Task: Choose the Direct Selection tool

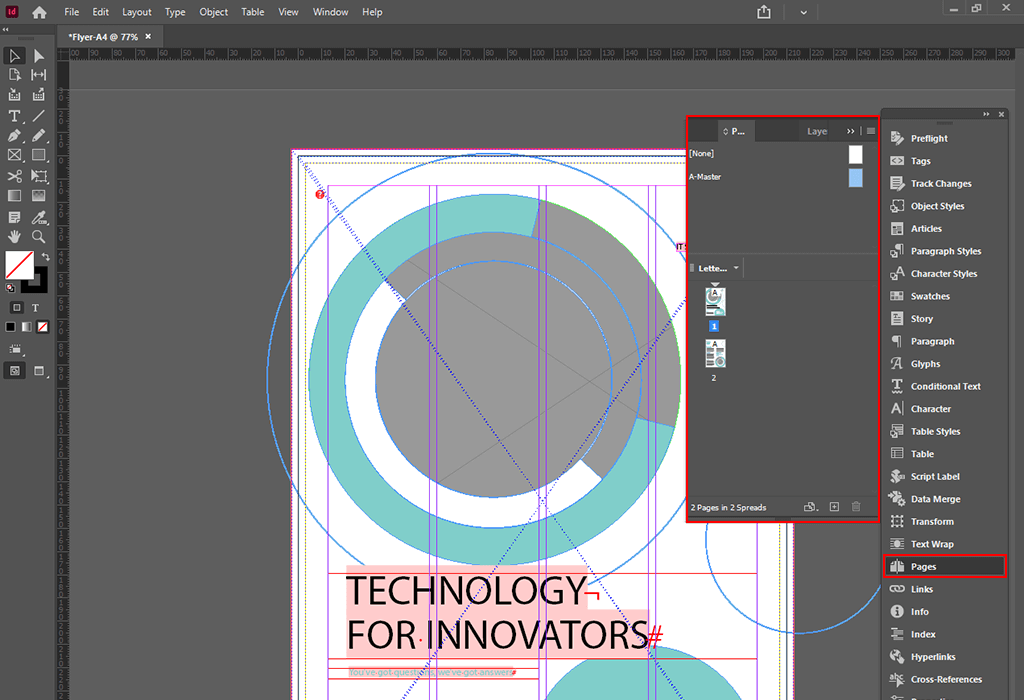Action: click(38, 56)
